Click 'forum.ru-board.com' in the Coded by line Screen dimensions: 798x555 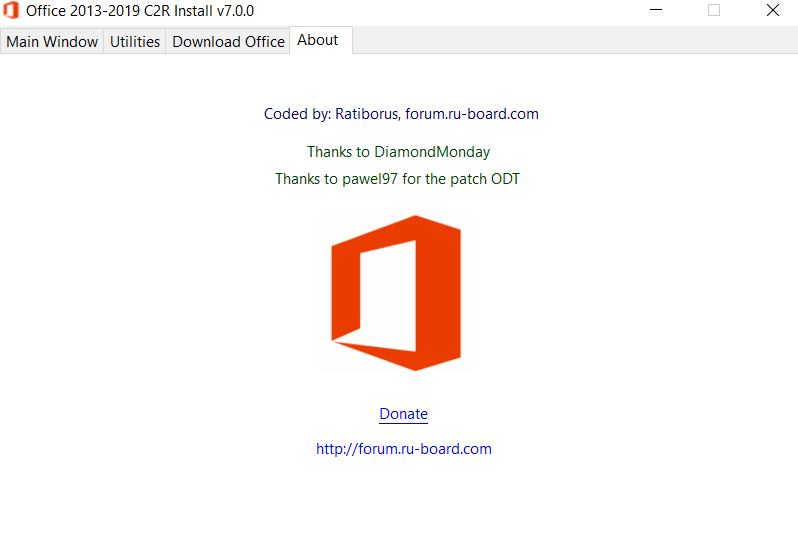472,114
